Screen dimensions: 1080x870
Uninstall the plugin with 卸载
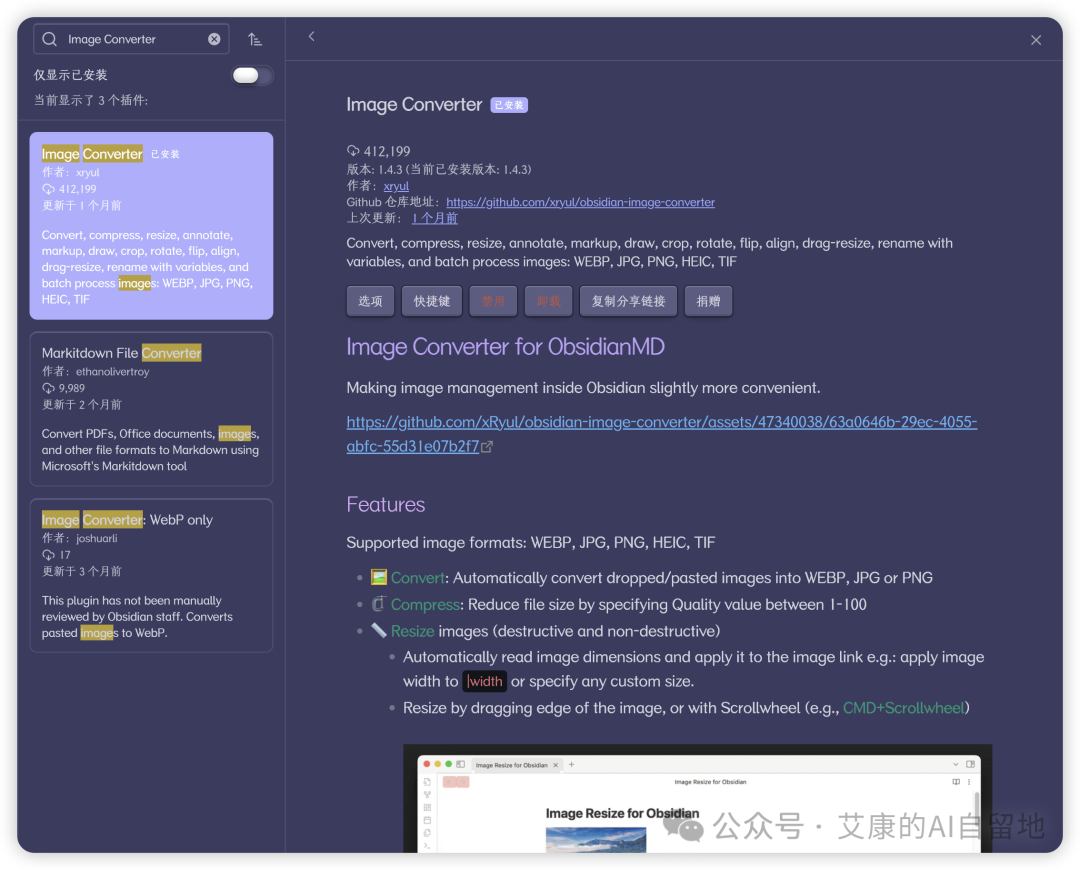[548, 301]
